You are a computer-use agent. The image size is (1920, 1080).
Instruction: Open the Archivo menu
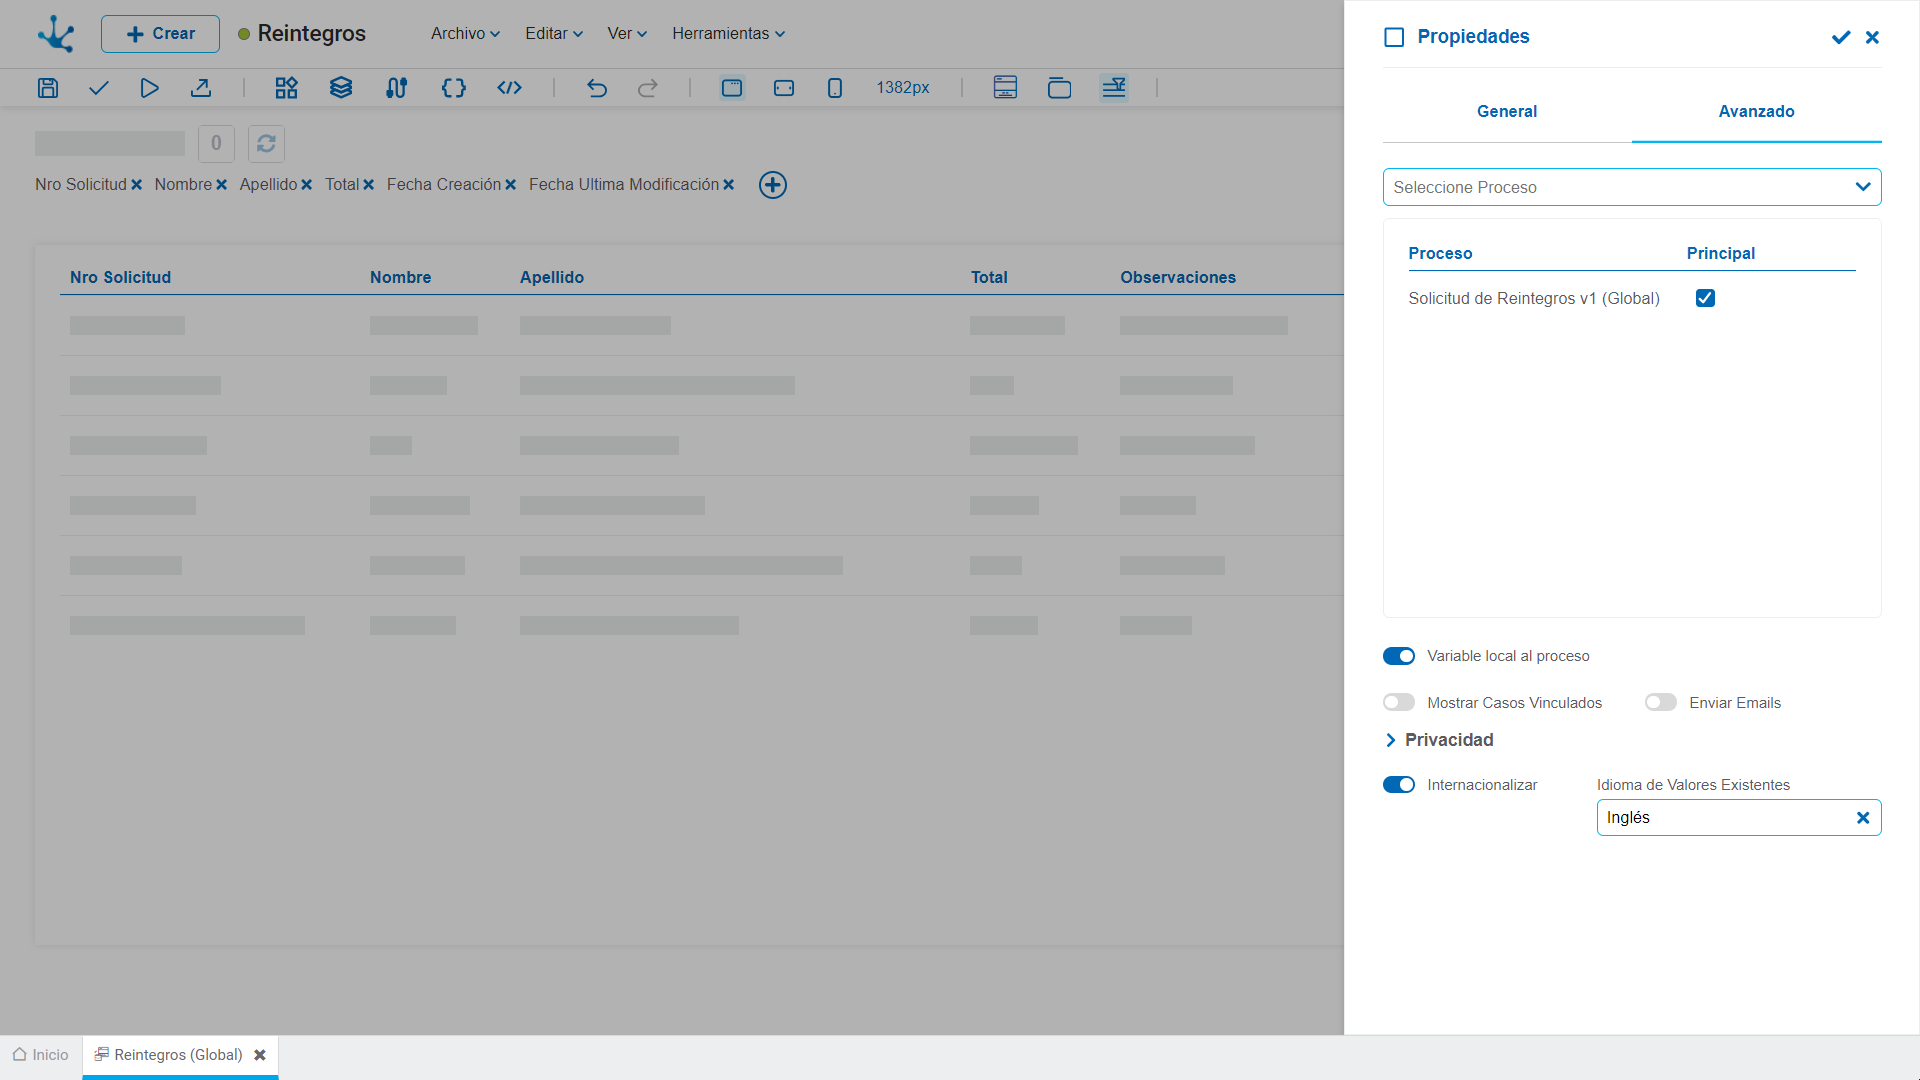[x=465, y=34]
